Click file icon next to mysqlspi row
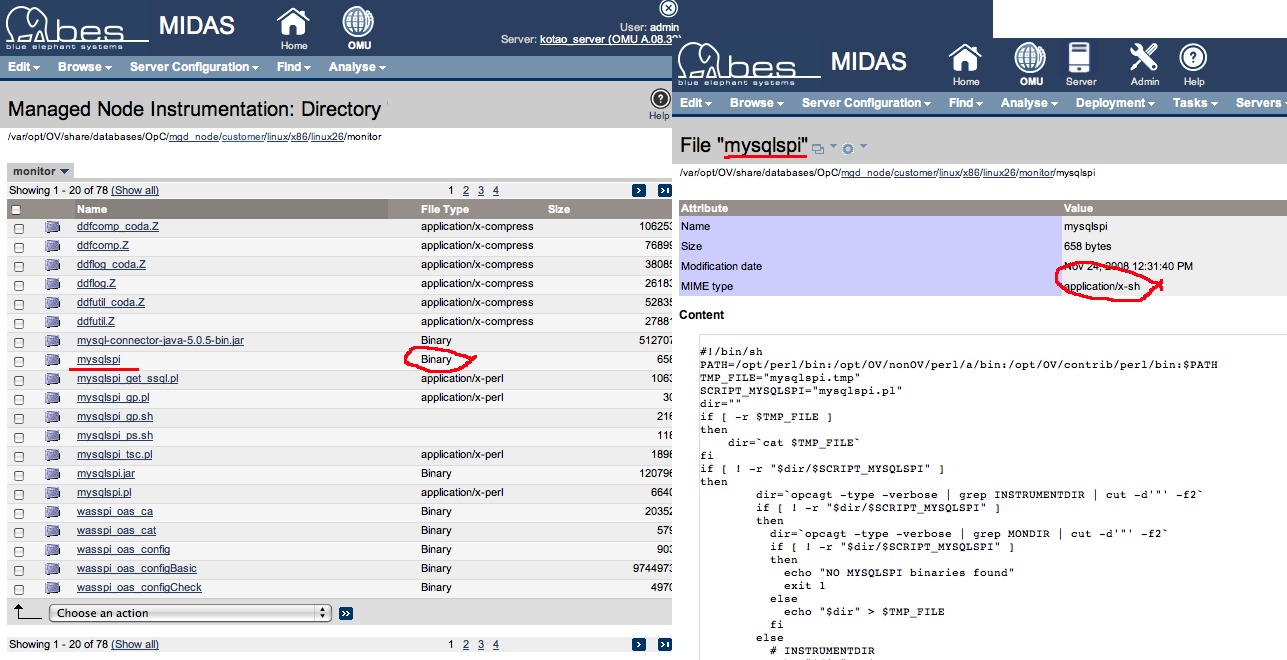Screen dimensions: 1287x660 pos(52,360)
